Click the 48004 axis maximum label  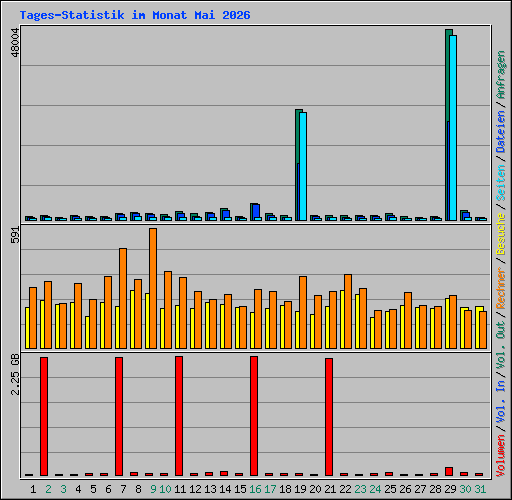coord(15,42)
